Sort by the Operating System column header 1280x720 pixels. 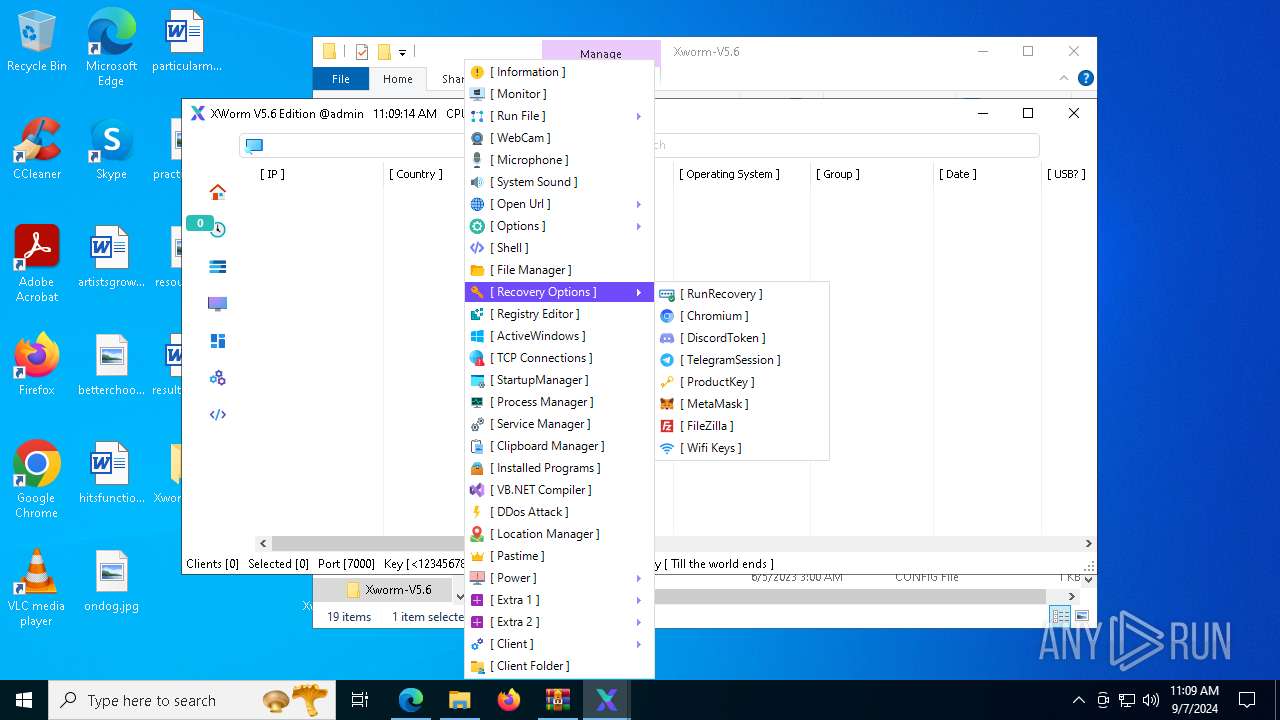click(729, 174)
